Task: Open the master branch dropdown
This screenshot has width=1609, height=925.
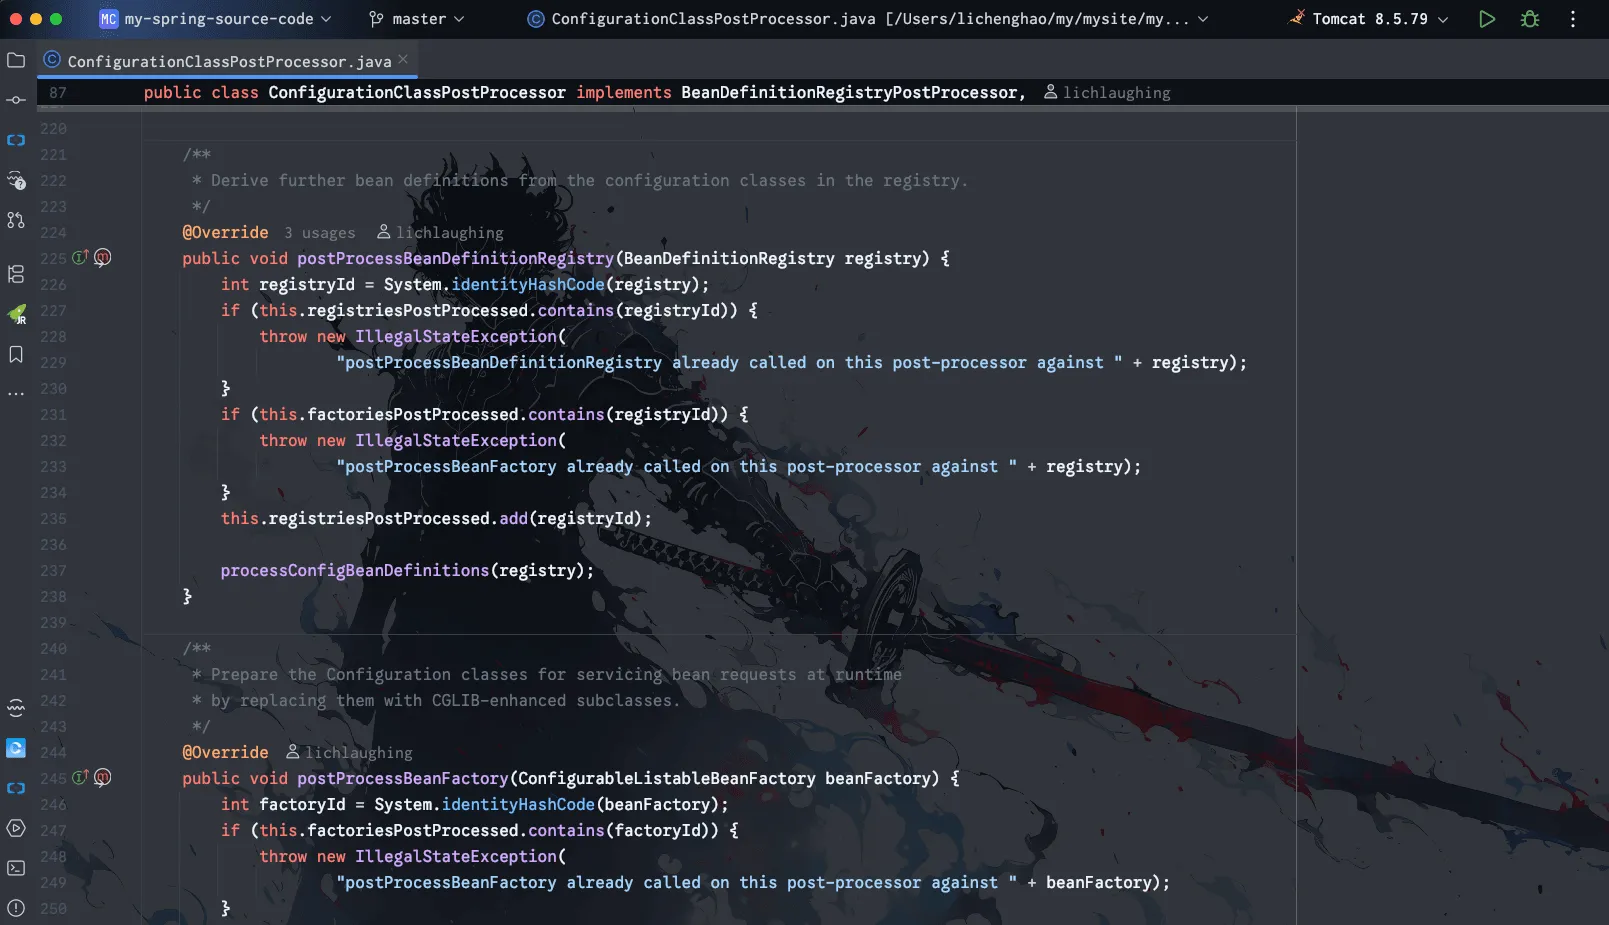Action: [x=417, y=19]
